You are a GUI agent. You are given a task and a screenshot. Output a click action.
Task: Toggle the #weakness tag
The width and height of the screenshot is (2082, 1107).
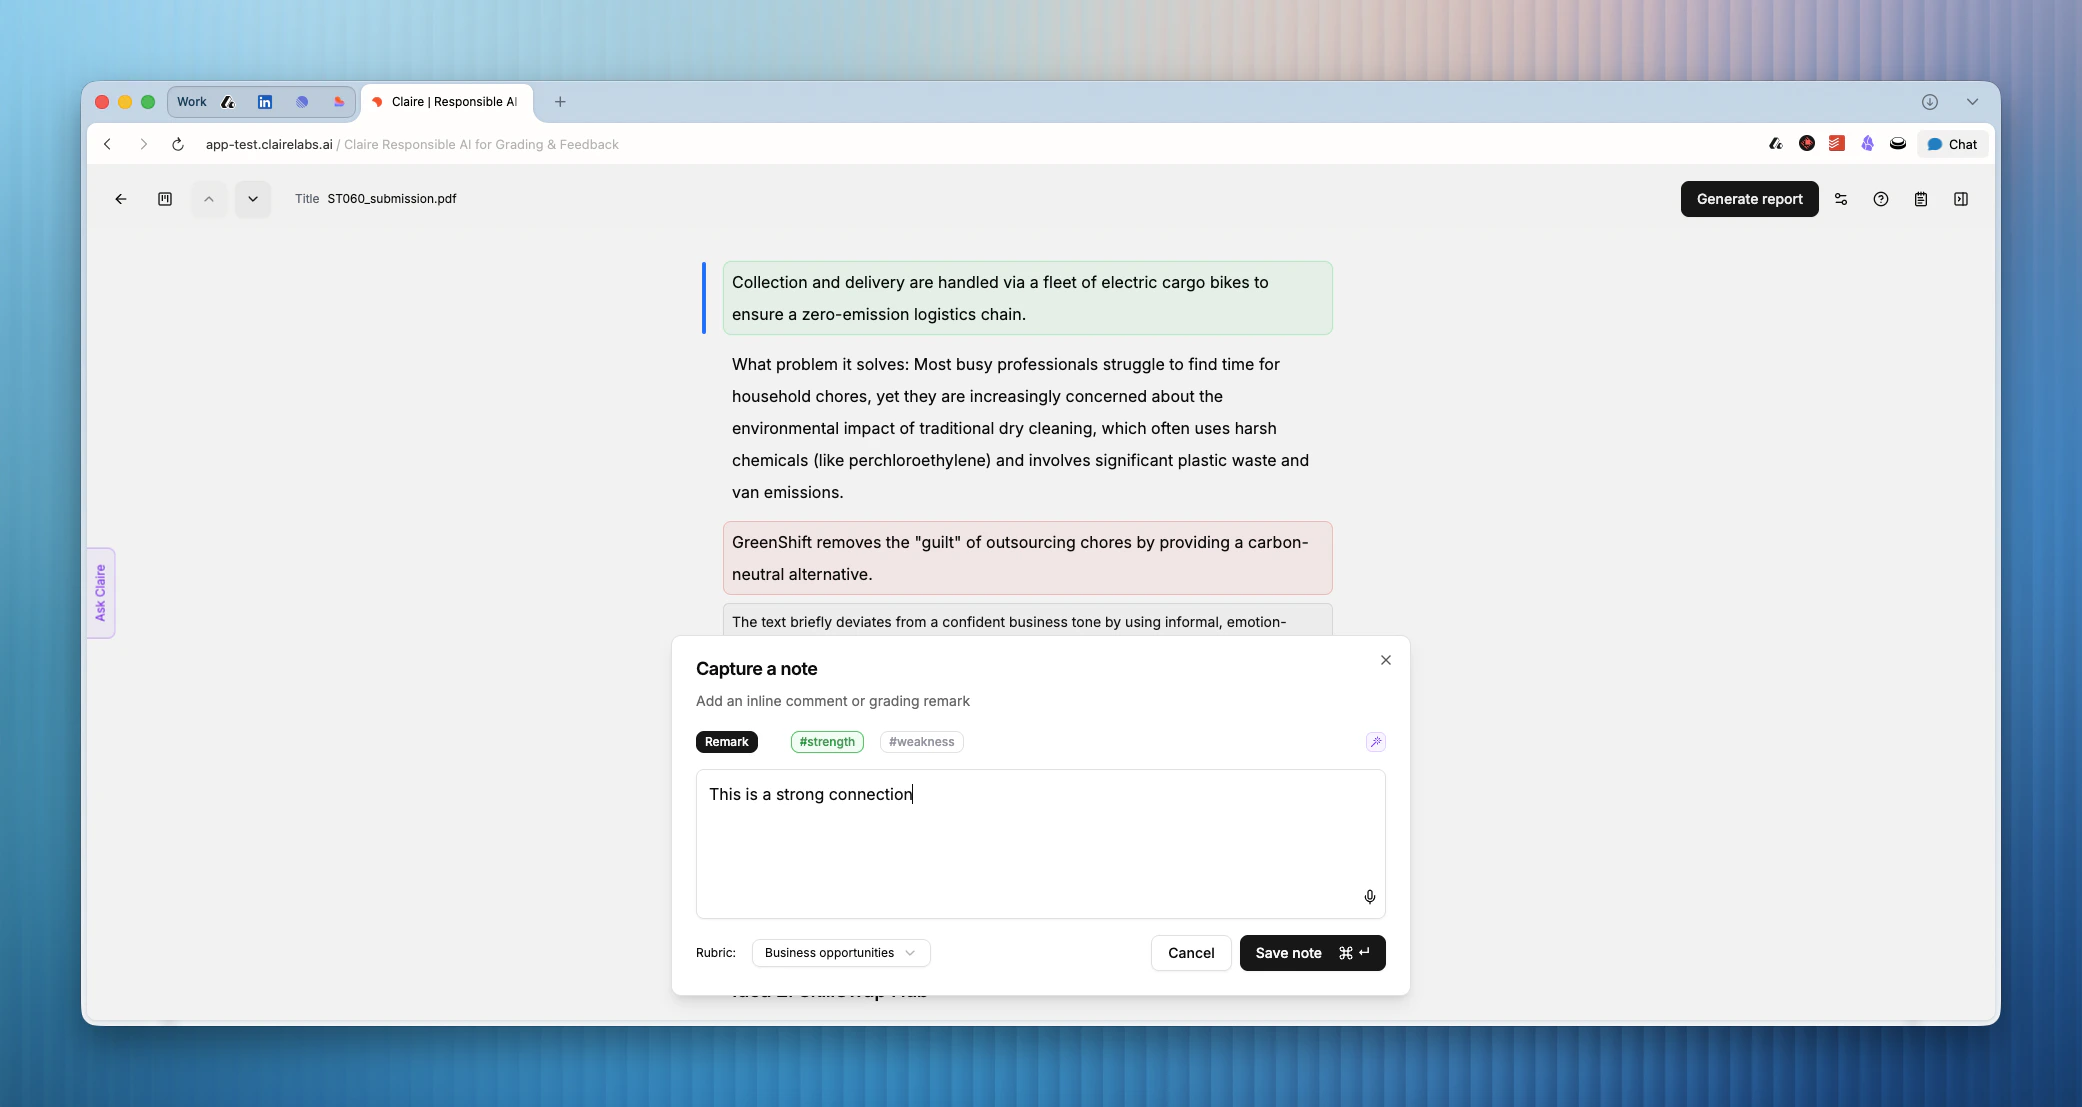[x=921, y=742]
